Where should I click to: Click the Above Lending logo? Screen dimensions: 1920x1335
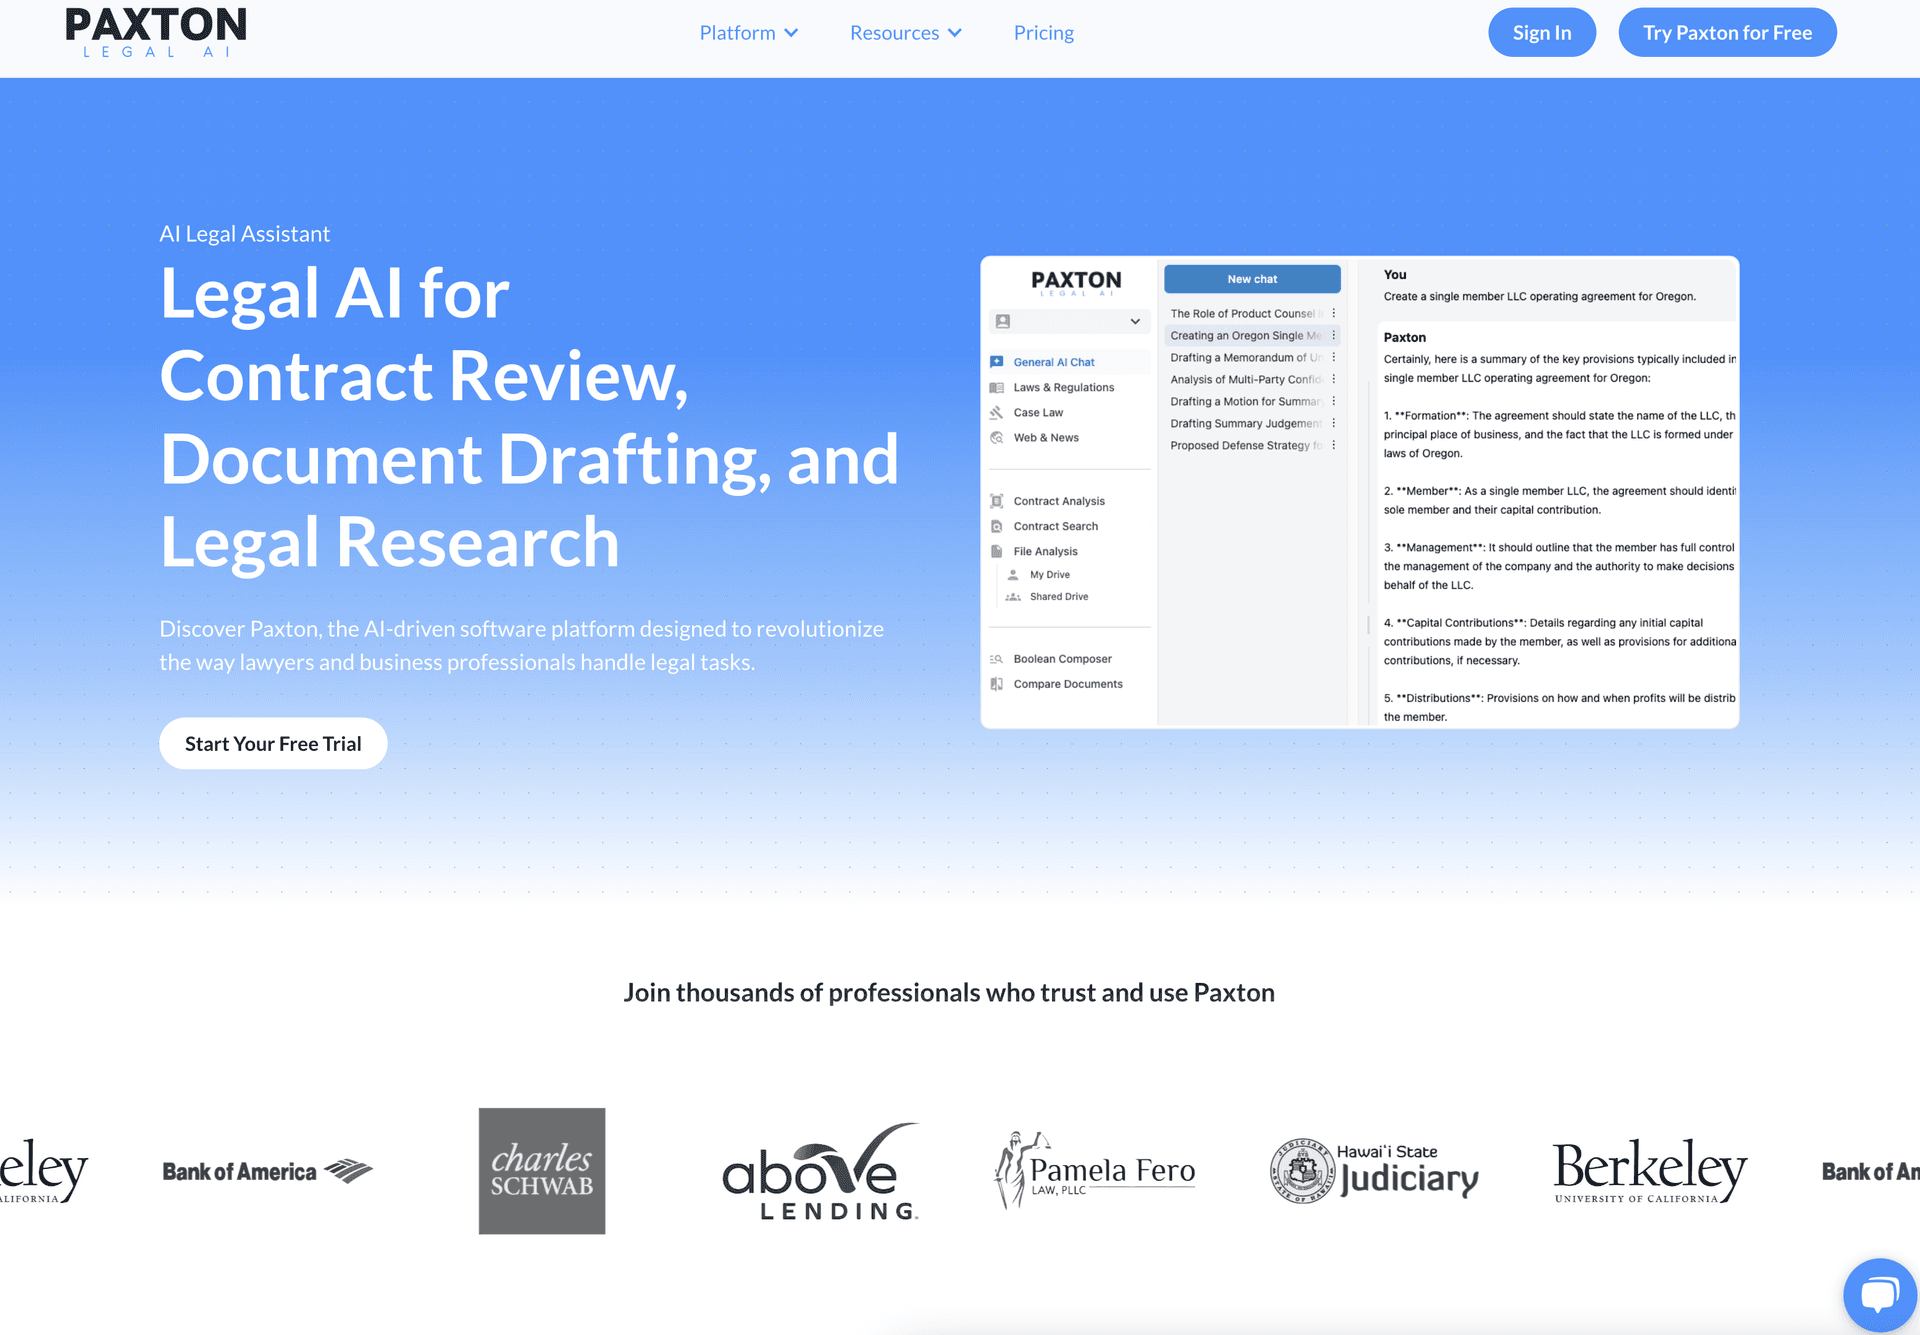[820, 1171]
